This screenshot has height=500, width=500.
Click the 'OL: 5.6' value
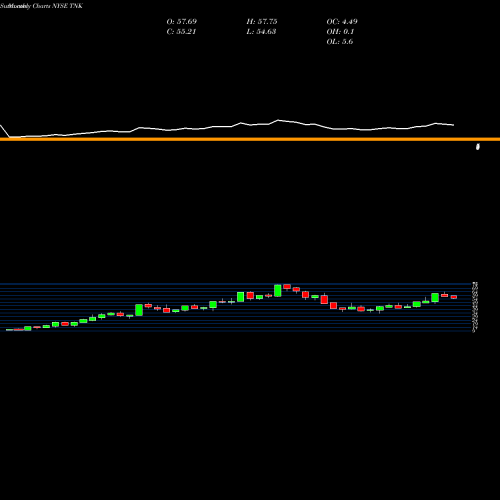click(340, 42)
